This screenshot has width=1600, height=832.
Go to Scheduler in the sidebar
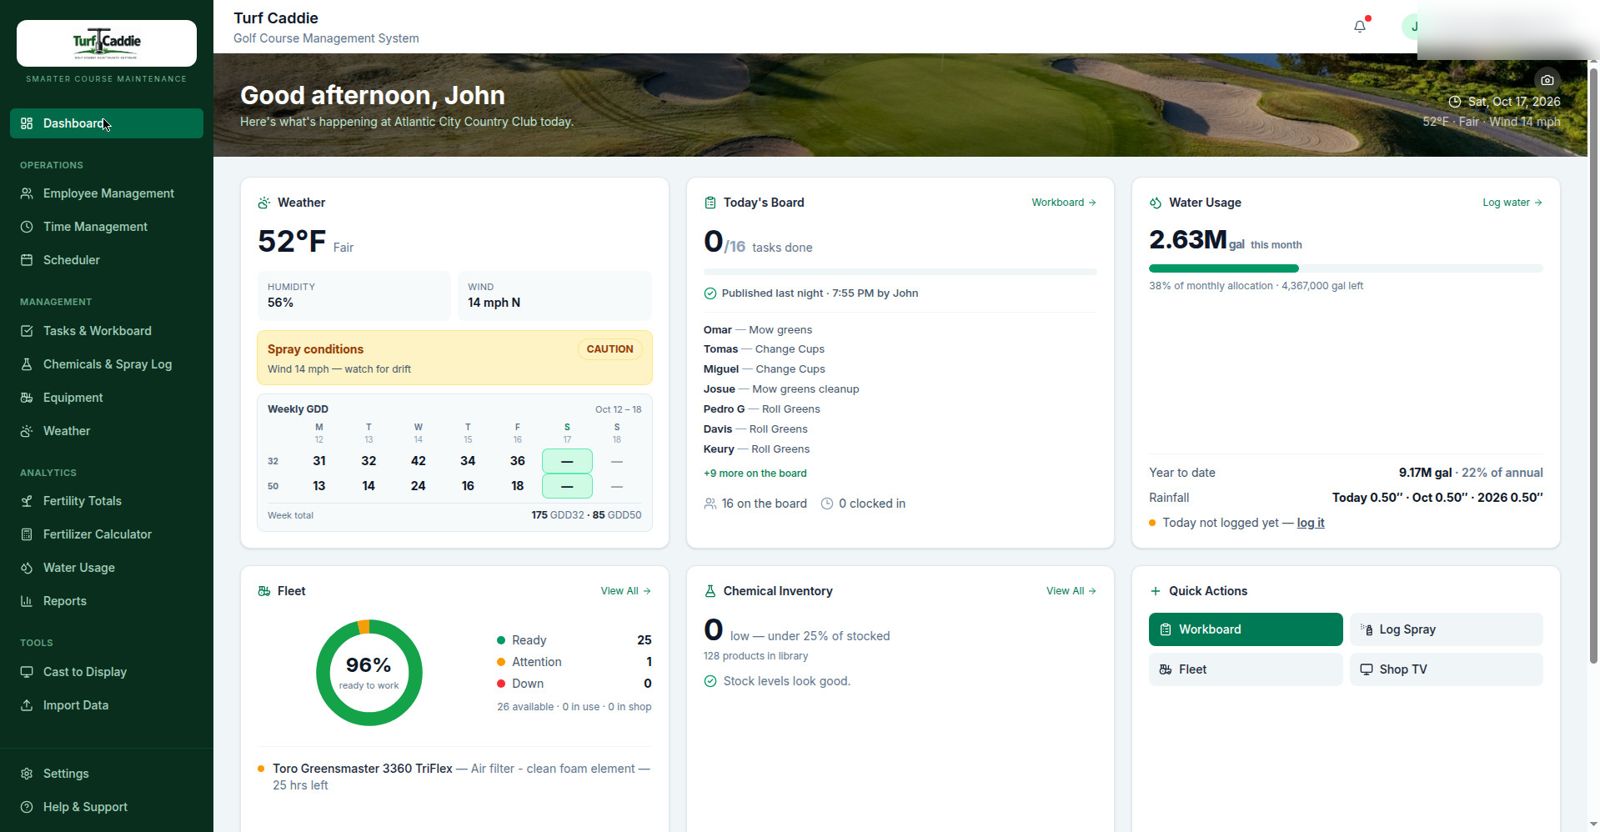pos(107,260)
